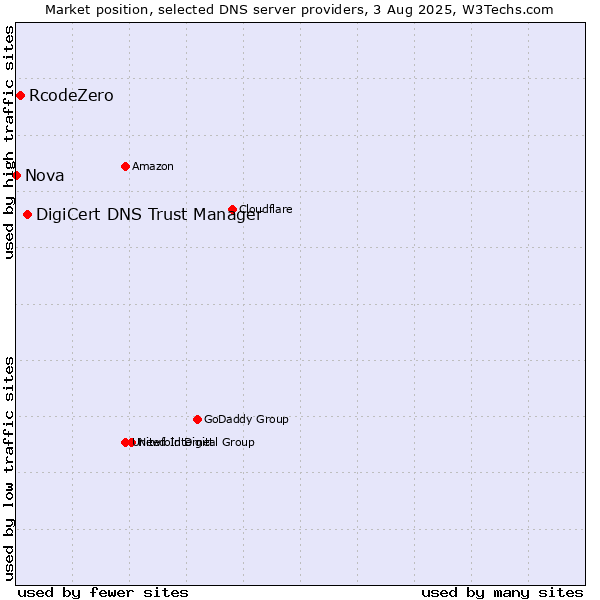Image resolution: width=600 pixels, height=600 pixels.
Task: Click the Cloudflare red data point
Action: 232,209
